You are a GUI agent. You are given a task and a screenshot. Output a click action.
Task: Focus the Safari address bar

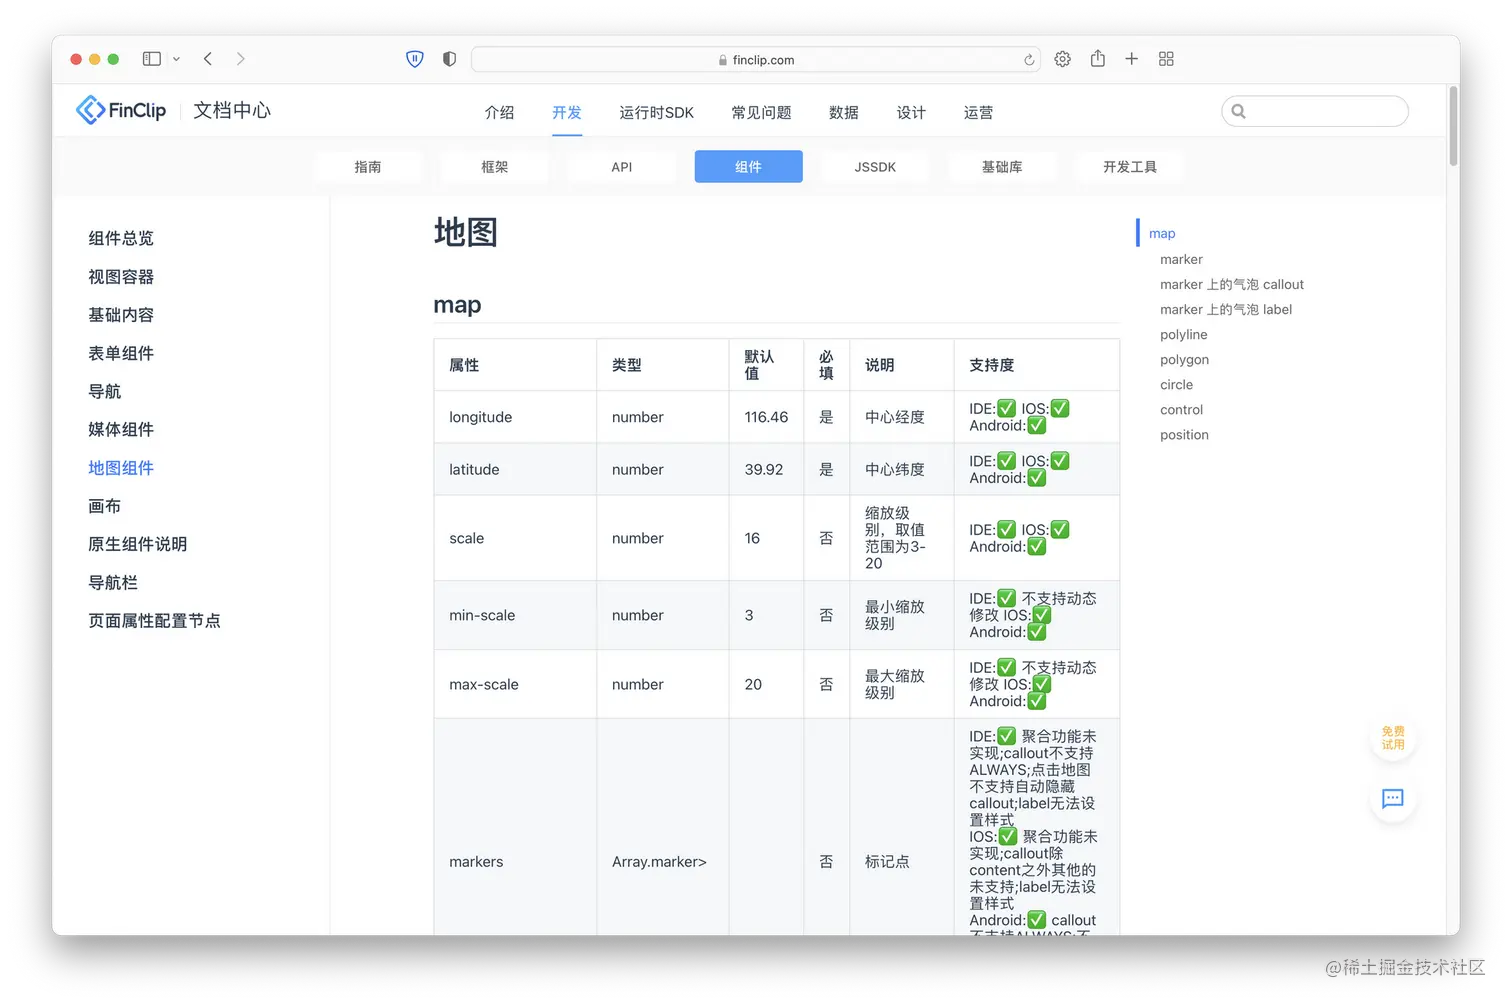click(x=756, y=60)
